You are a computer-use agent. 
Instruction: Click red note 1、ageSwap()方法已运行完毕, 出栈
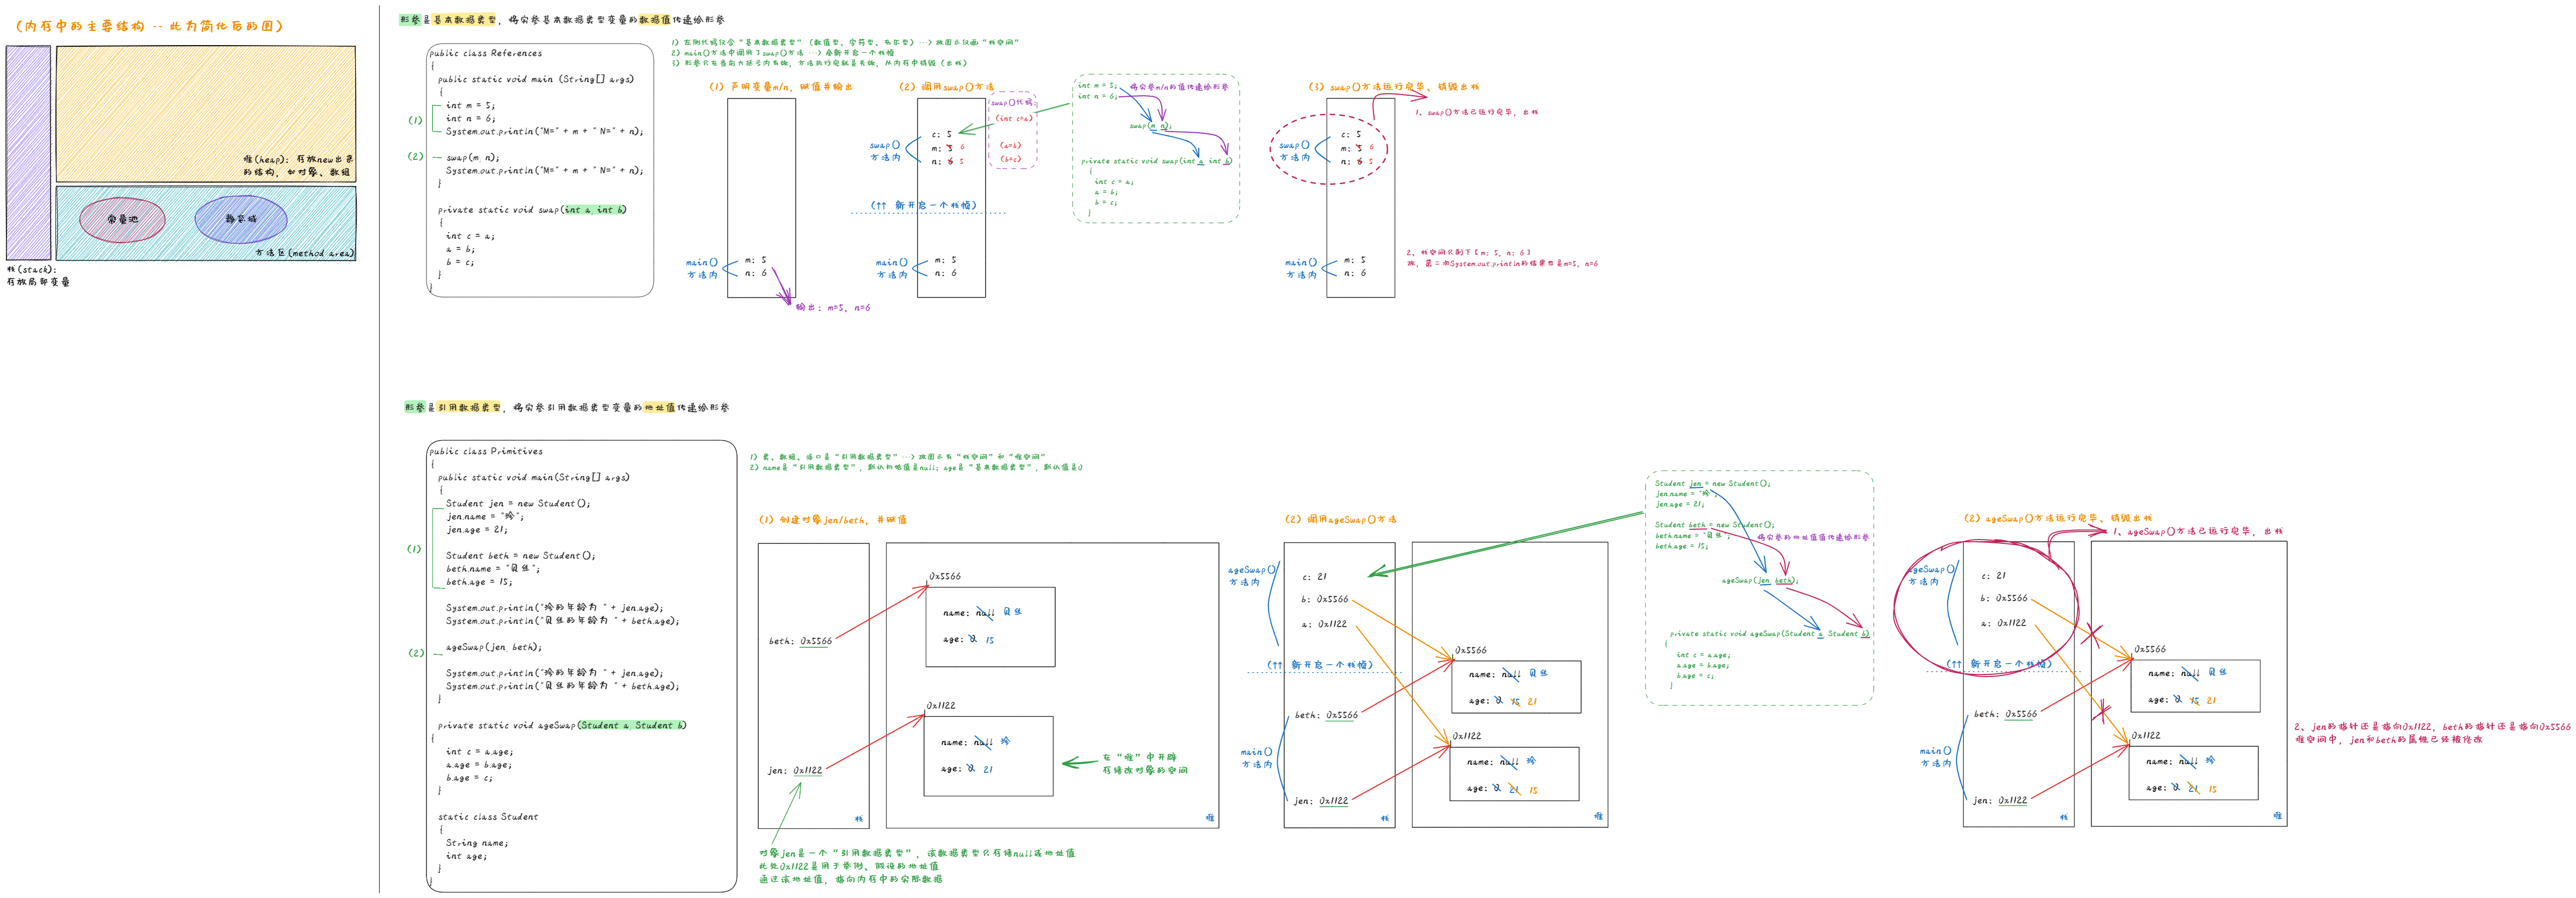2198,531
